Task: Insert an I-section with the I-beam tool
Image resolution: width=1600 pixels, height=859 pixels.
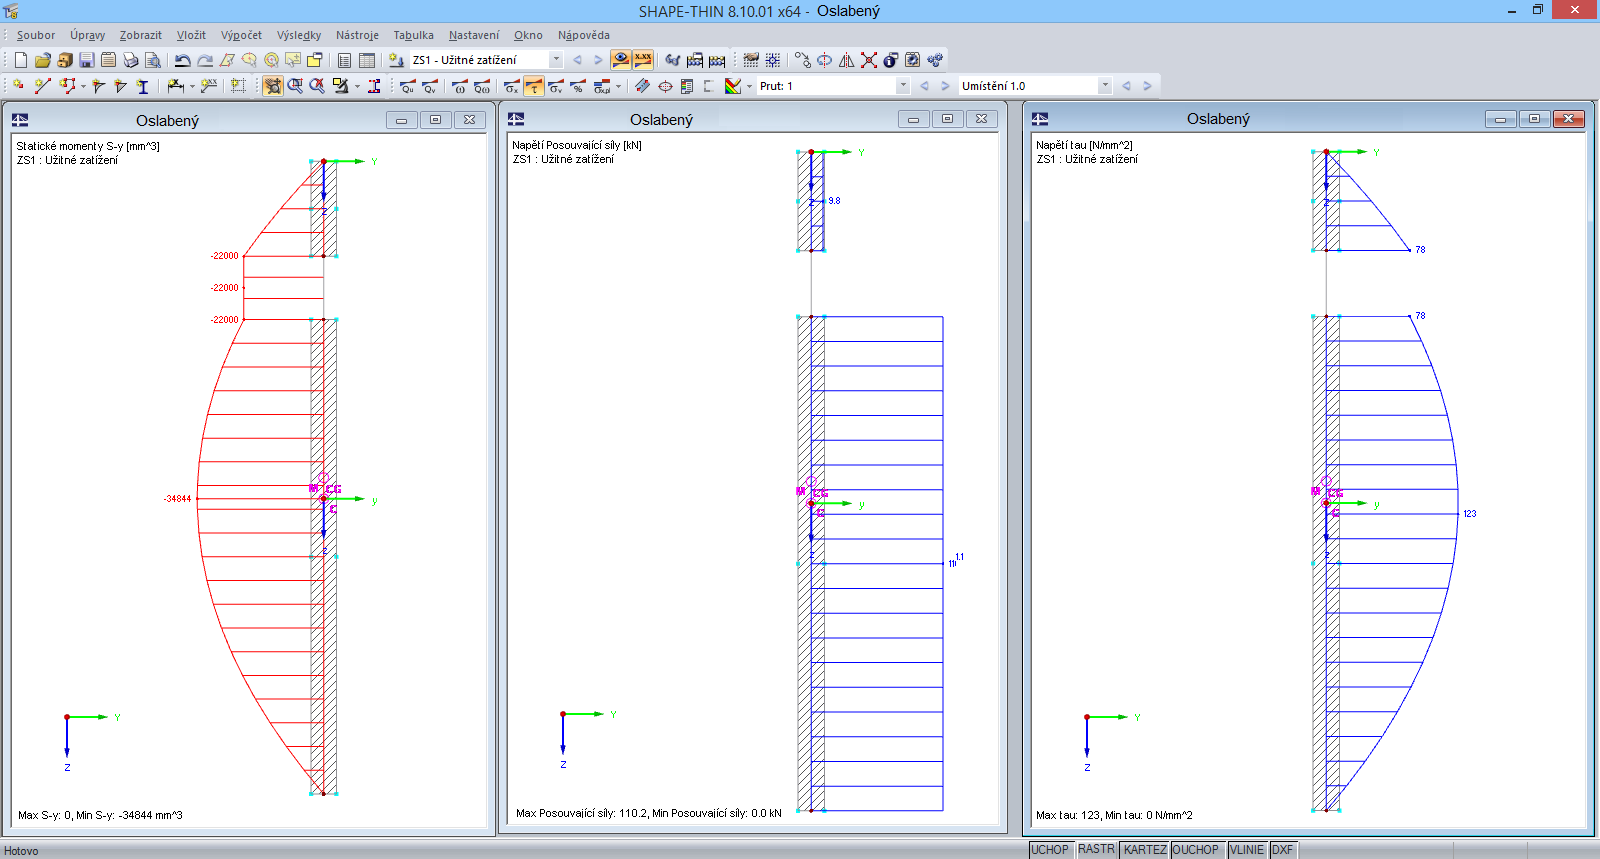Action: tap(142, 86)
